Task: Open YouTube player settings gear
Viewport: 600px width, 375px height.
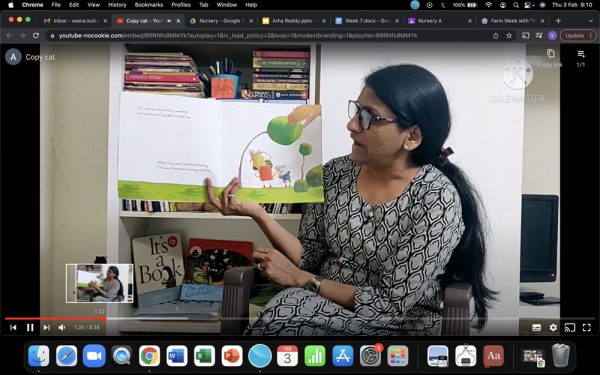Action: (553, 328)
